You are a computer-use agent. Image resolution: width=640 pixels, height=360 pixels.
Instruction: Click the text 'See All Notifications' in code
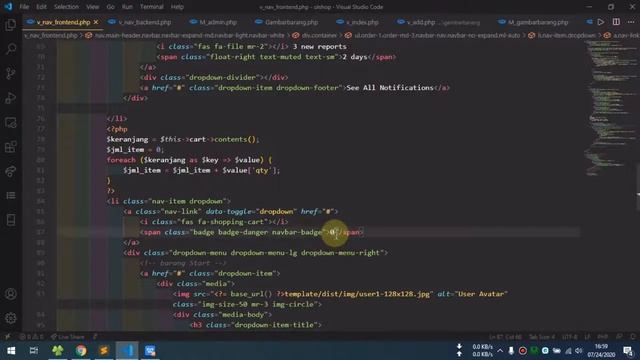point(390,88)
